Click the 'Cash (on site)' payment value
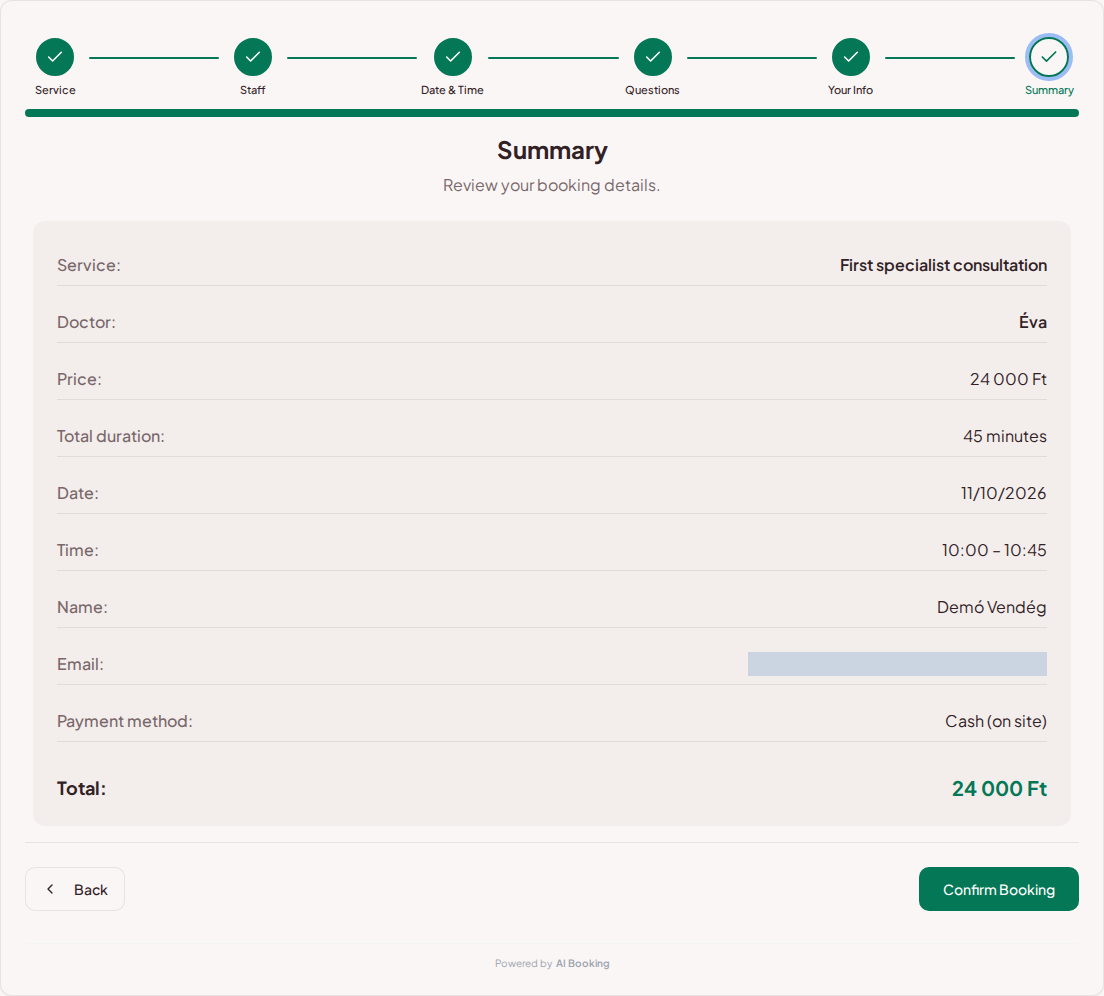Viewport: 1104px width, 996px height. [x=996, y=721]
